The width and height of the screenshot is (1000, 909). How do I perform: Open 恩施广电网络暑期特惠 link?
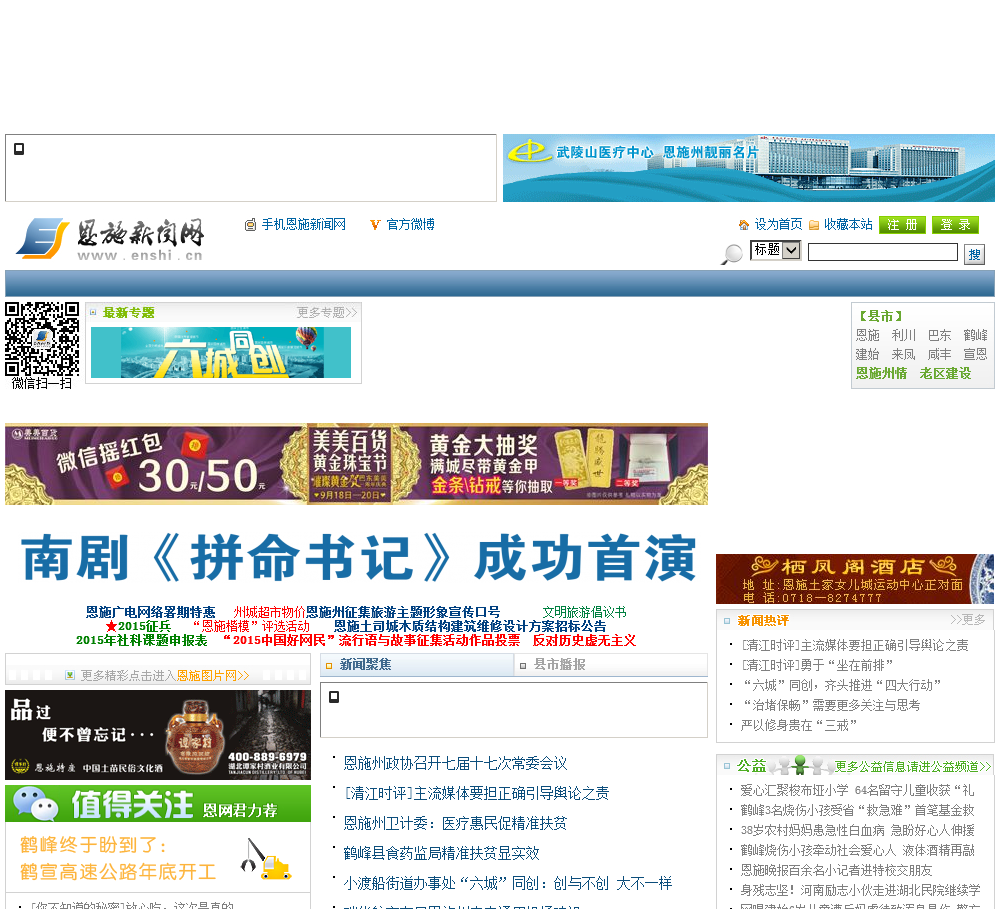point(151,612)
